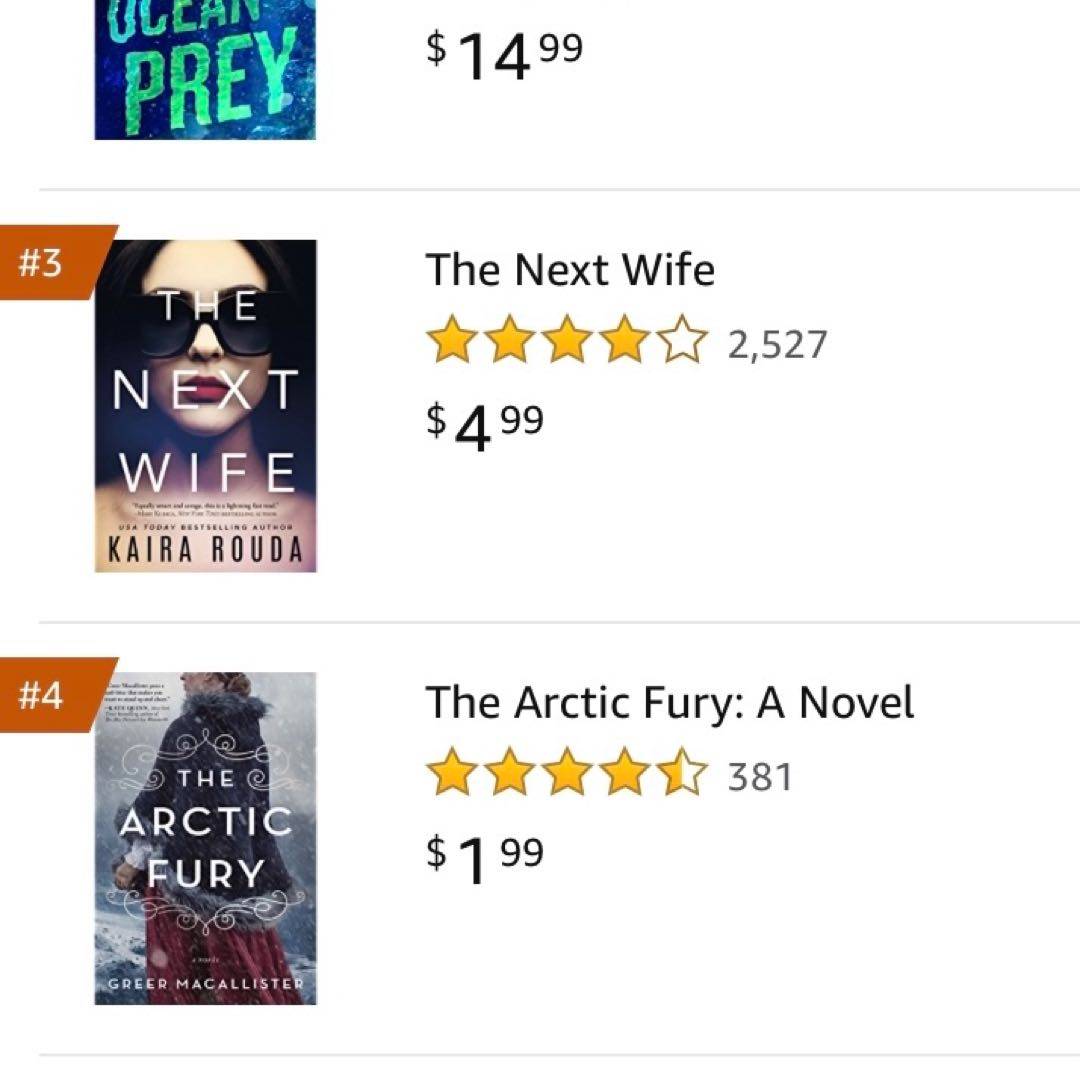Screen dimensions: 1080x1080
Task: Click Kaira Rouda author name on cover
Action: pyautogui.click(x=205, y=551)
